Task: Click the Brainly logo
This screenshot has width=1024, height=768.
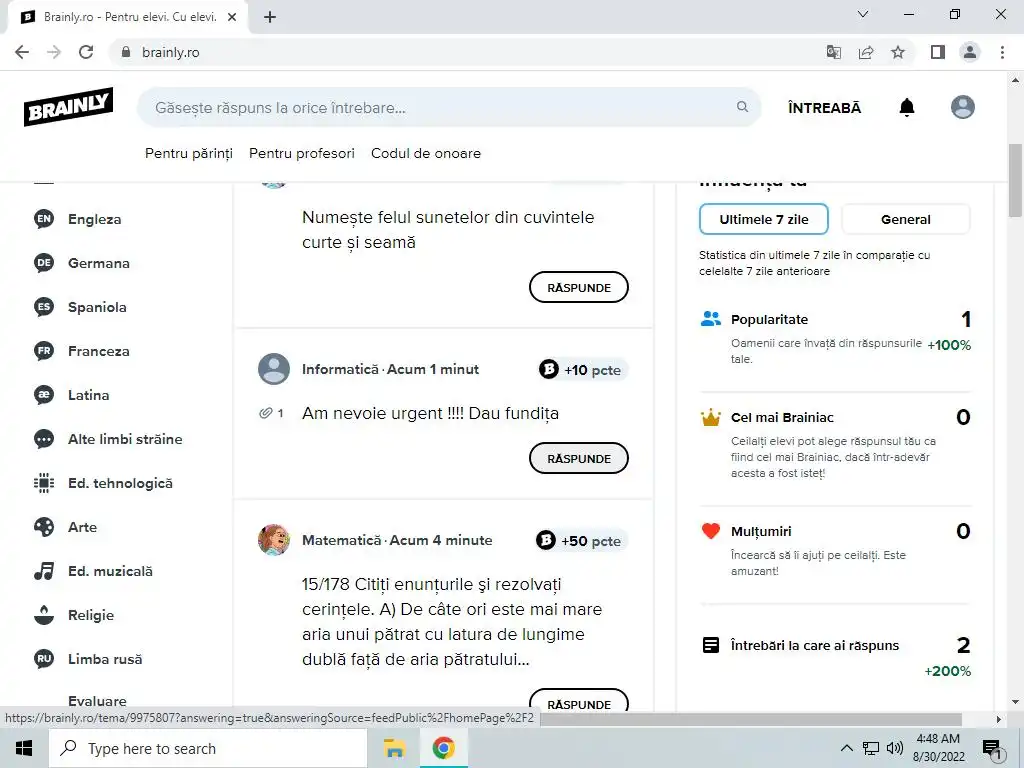Action: click(x=69, y=106)
